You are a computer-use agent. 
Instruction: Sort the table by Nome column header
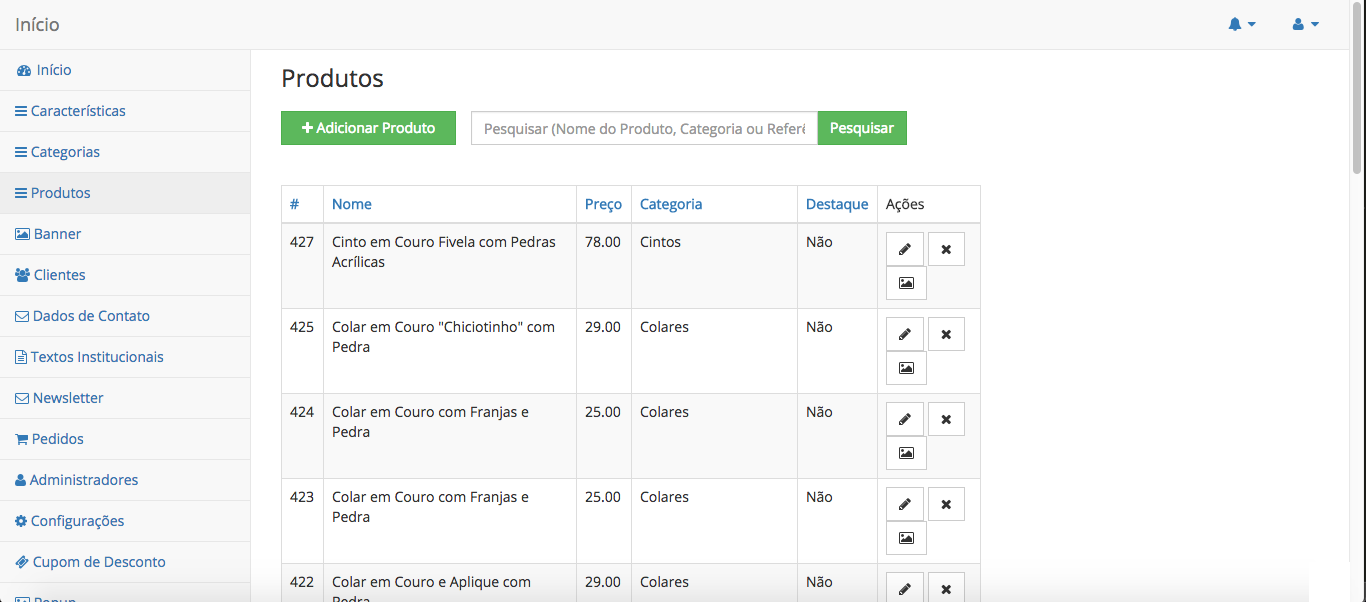click(352, 204)
